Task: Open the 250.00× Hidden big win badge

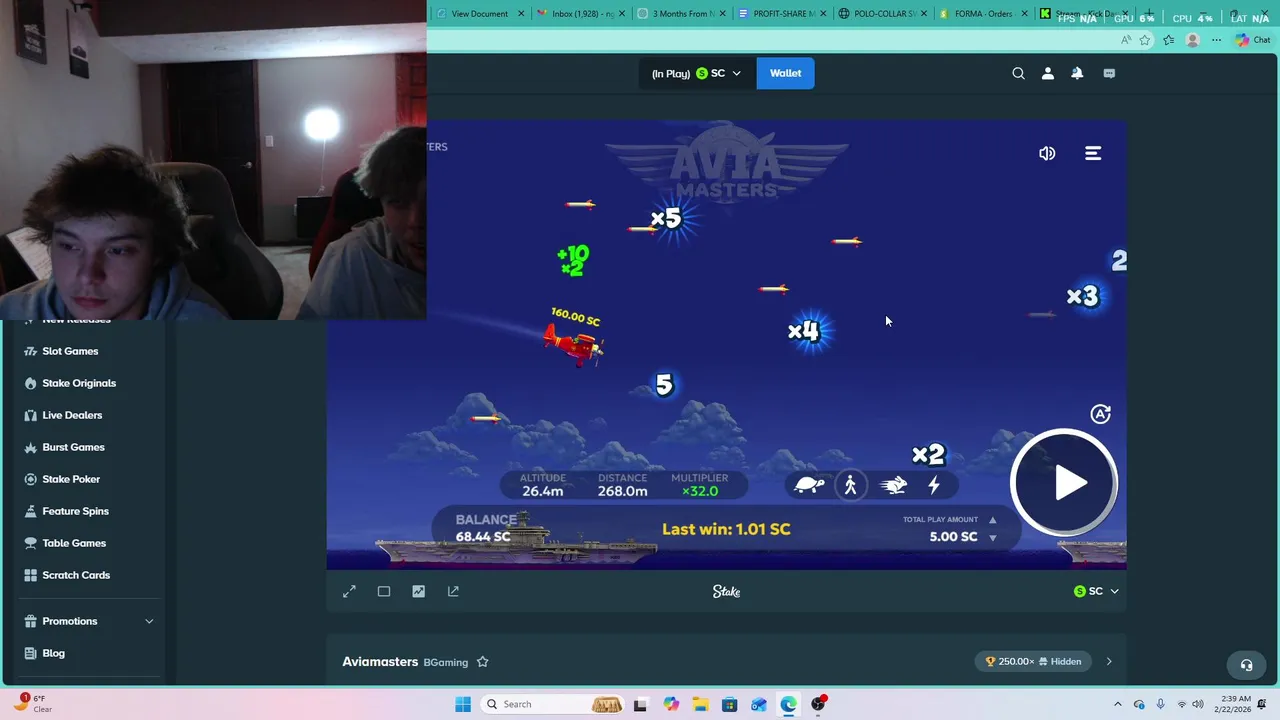Action: coord(1033,662)
